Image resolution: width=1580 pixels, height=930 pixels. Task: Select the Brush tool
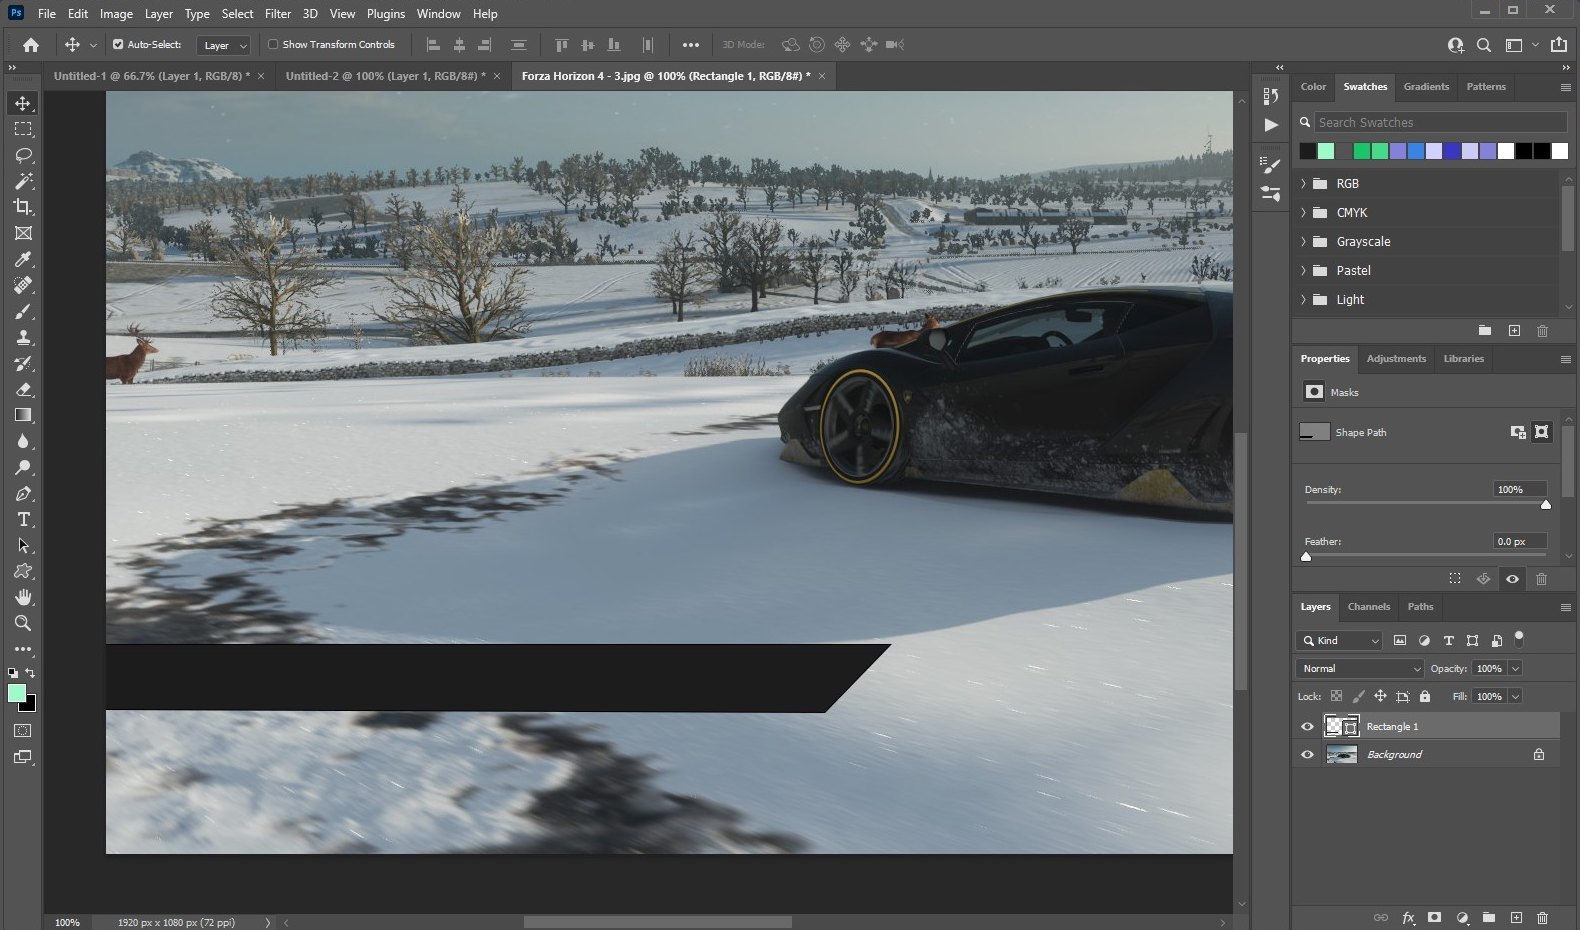coord(23,311)
